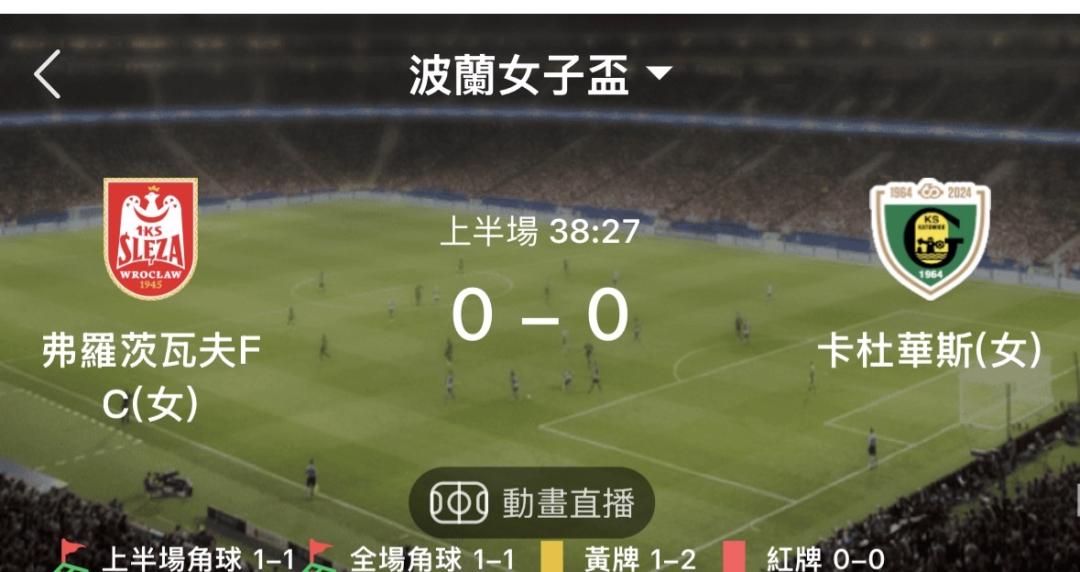Tap the 上半場 38:27 match clock
The image size is (1080, 572).
540,232
